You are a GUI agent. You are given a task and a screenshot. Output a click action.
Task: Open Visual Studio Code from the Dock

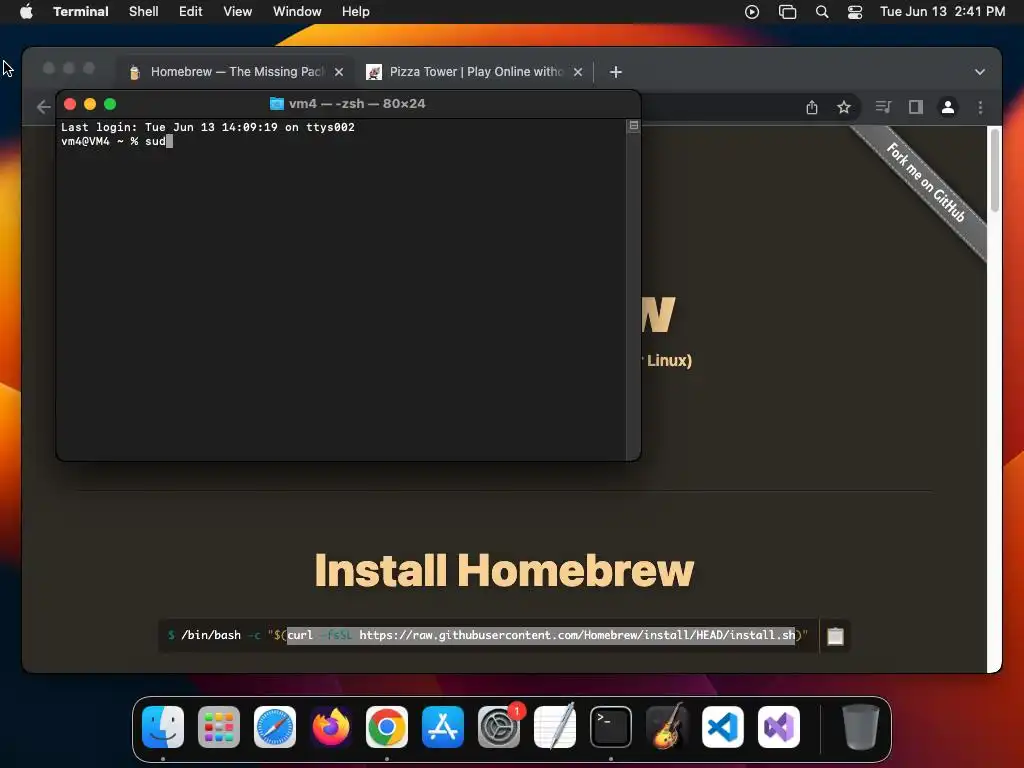pyautogui.click(x=723, y=727)
